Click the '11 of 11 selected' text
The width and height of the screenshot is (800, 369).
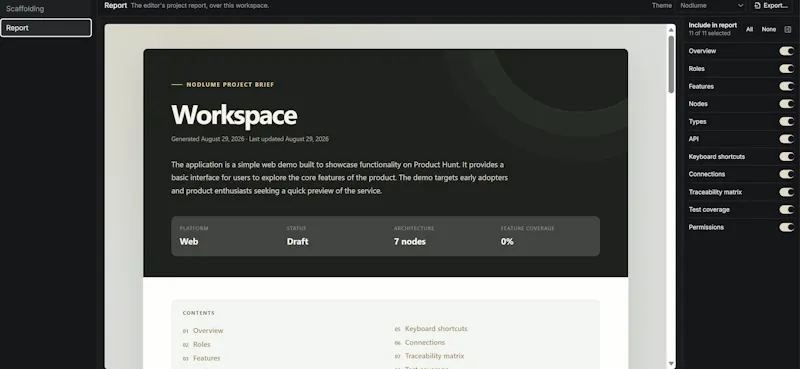tap(709, 33)
